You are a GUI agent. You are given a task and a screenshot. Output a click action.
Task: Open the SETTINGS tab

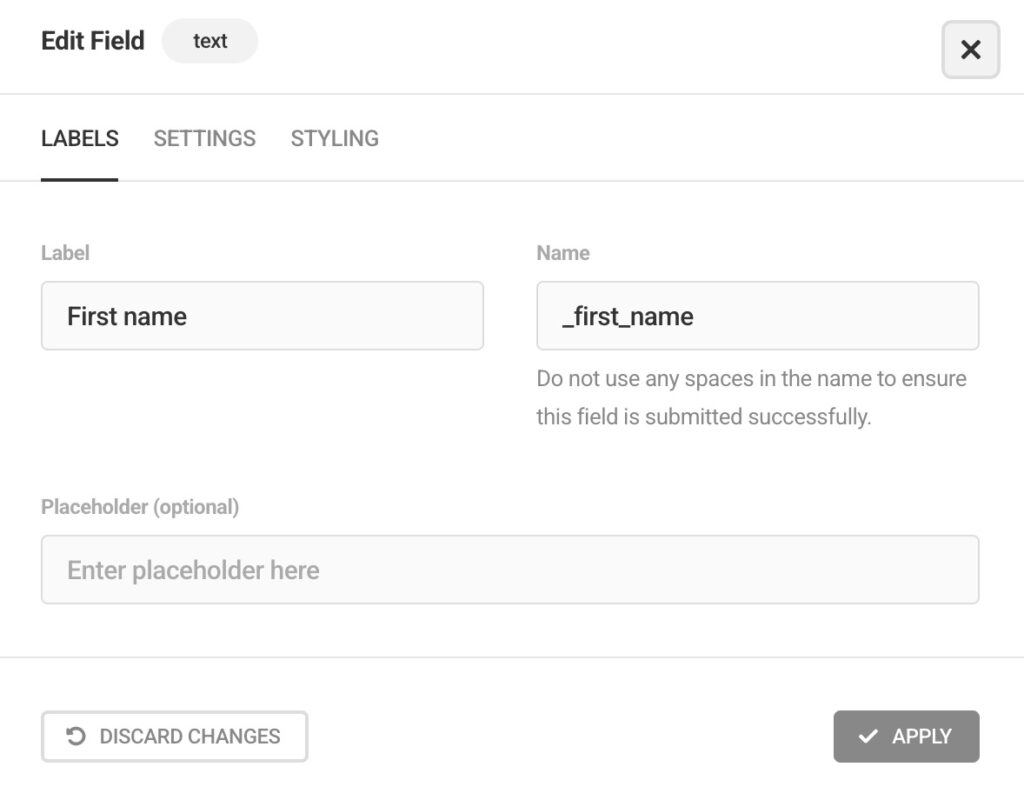(204, 138)
